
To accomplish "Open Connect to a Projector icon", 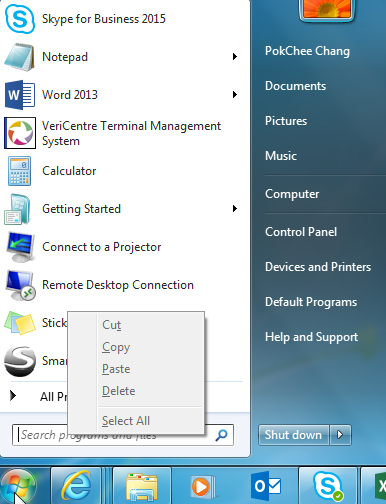I will (x=21, y=247).
